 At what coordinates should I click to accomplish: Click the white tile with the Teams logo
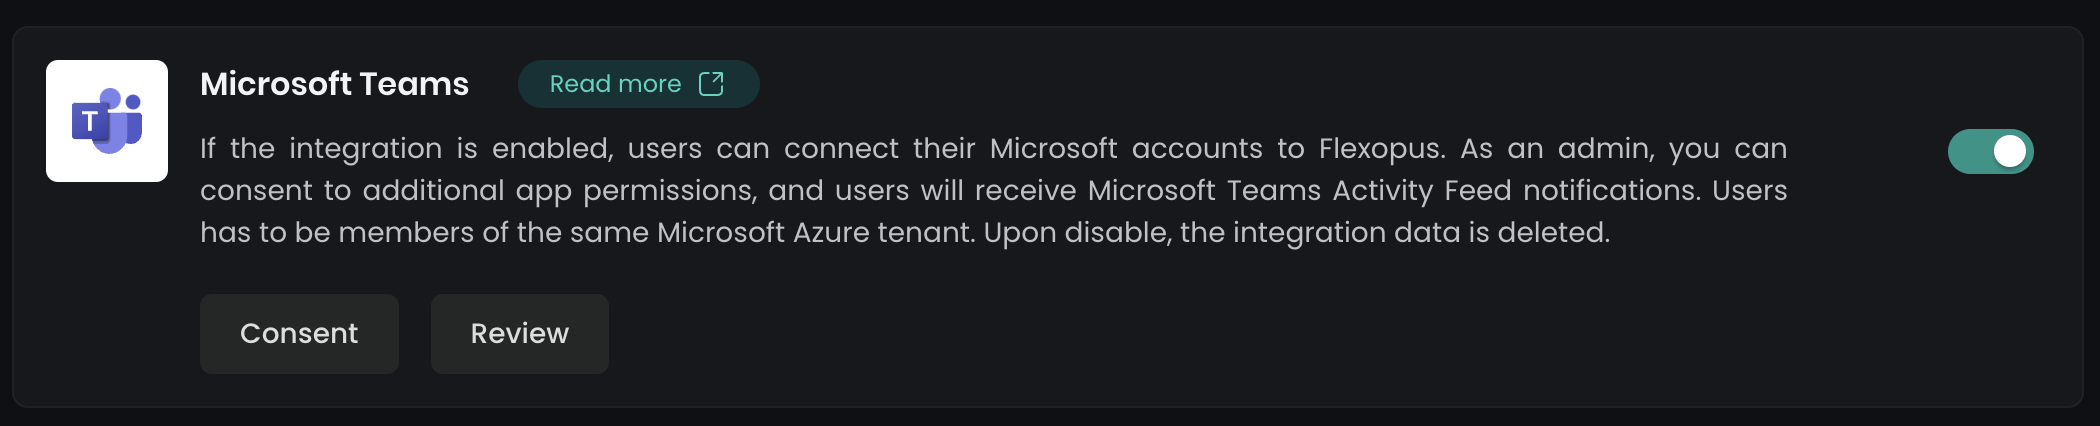(x=107, y=121)
